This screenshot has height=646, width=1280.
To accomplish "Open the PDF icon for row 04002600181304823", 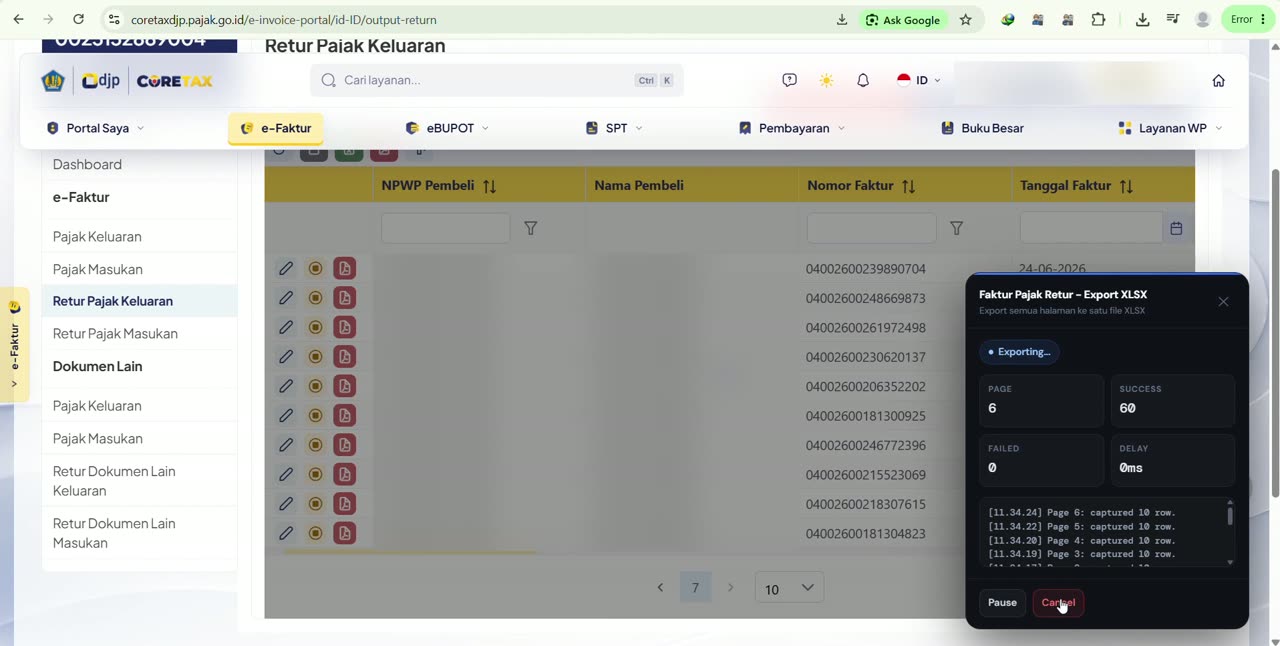I will (x=344, y=533).
